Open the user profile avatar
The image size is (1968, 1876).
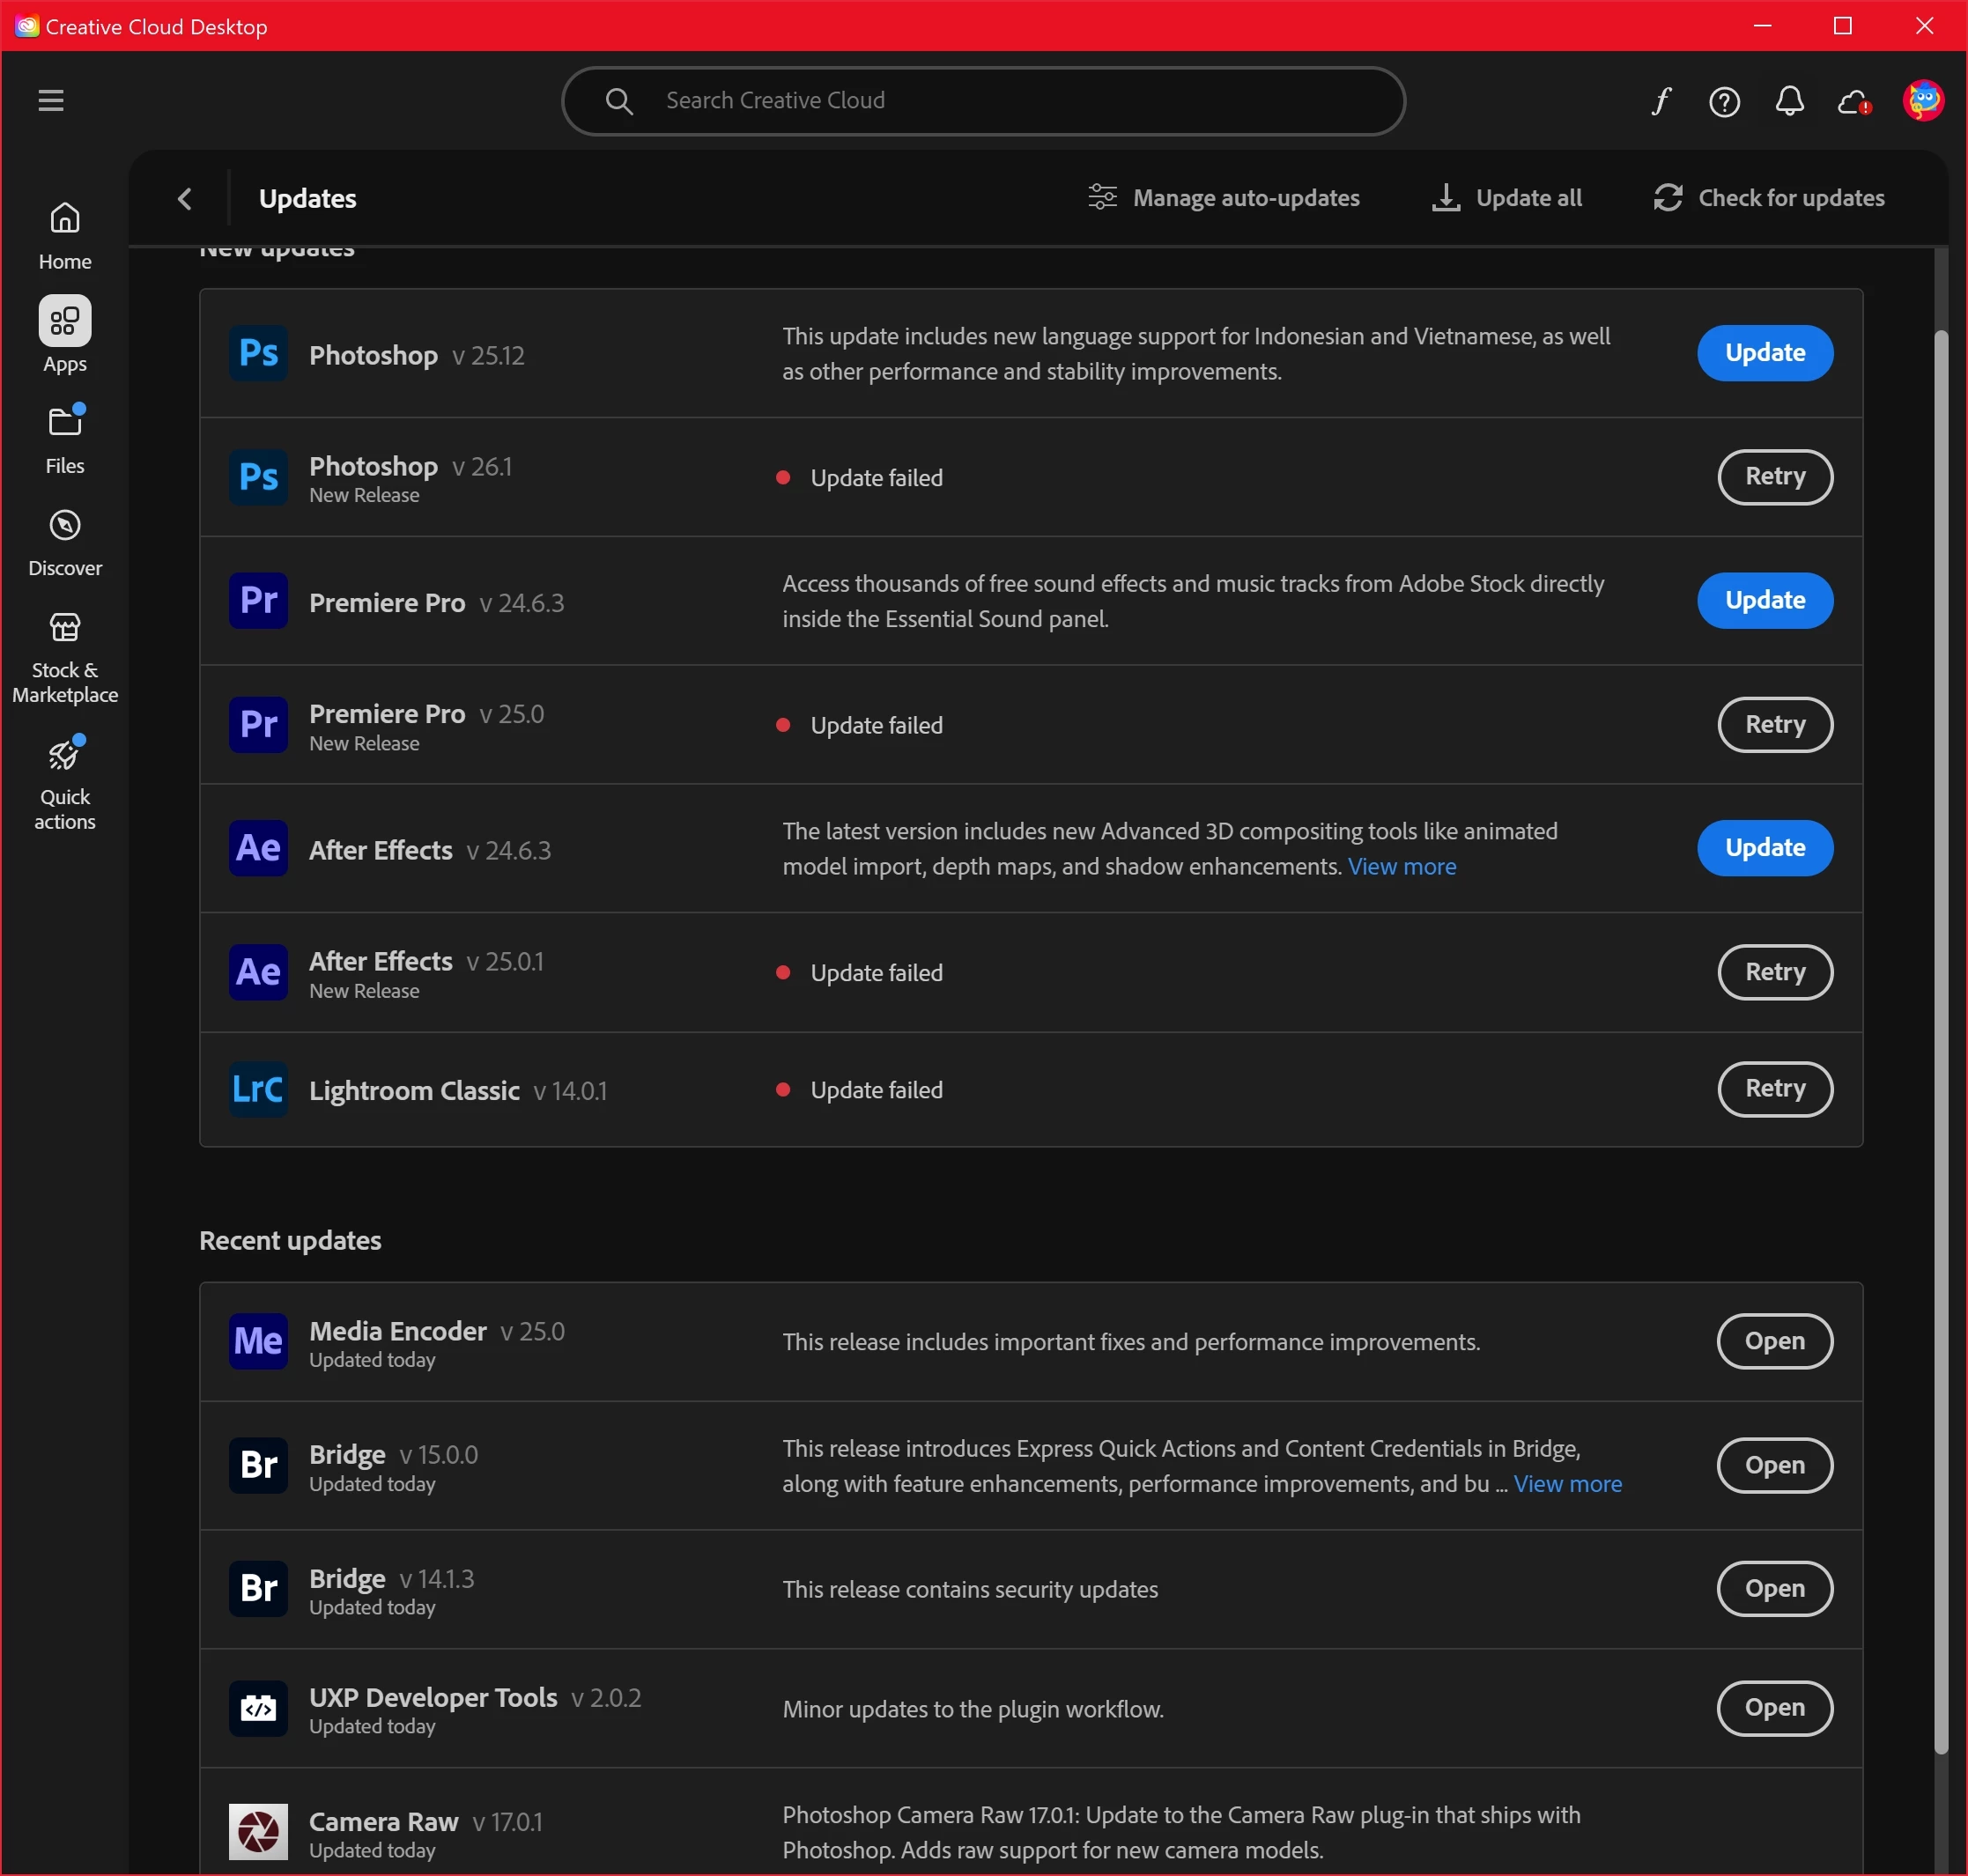(1922, 101)
